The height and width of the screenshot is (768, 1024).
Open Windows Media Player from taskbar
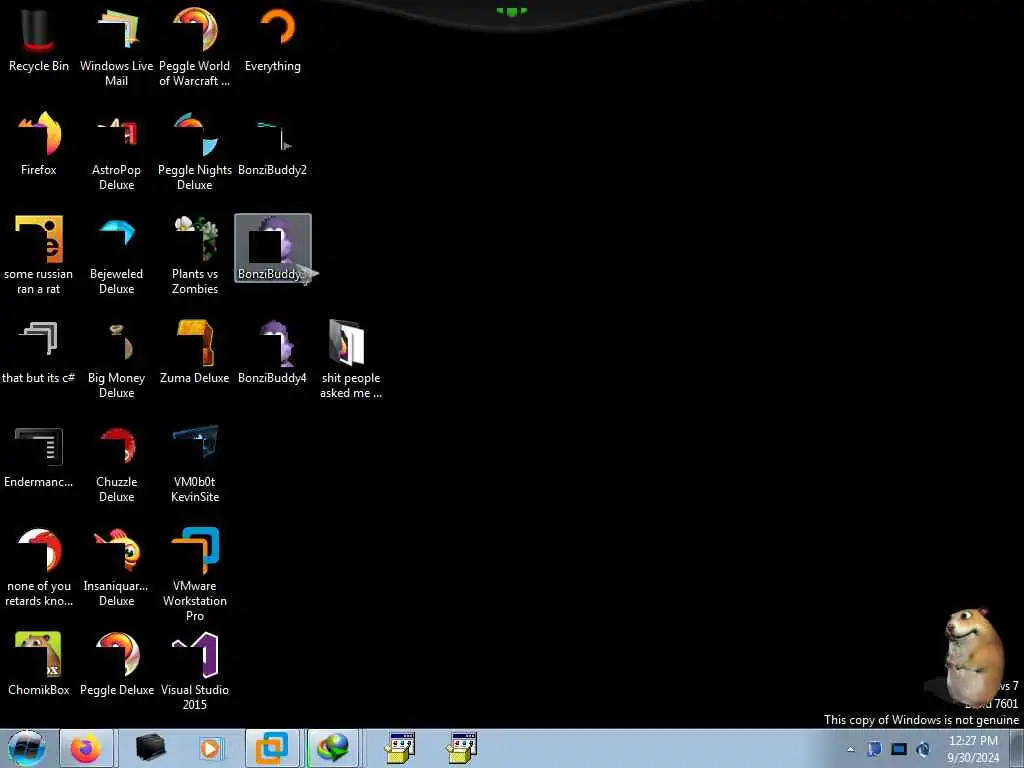click(x=210, y=748)
